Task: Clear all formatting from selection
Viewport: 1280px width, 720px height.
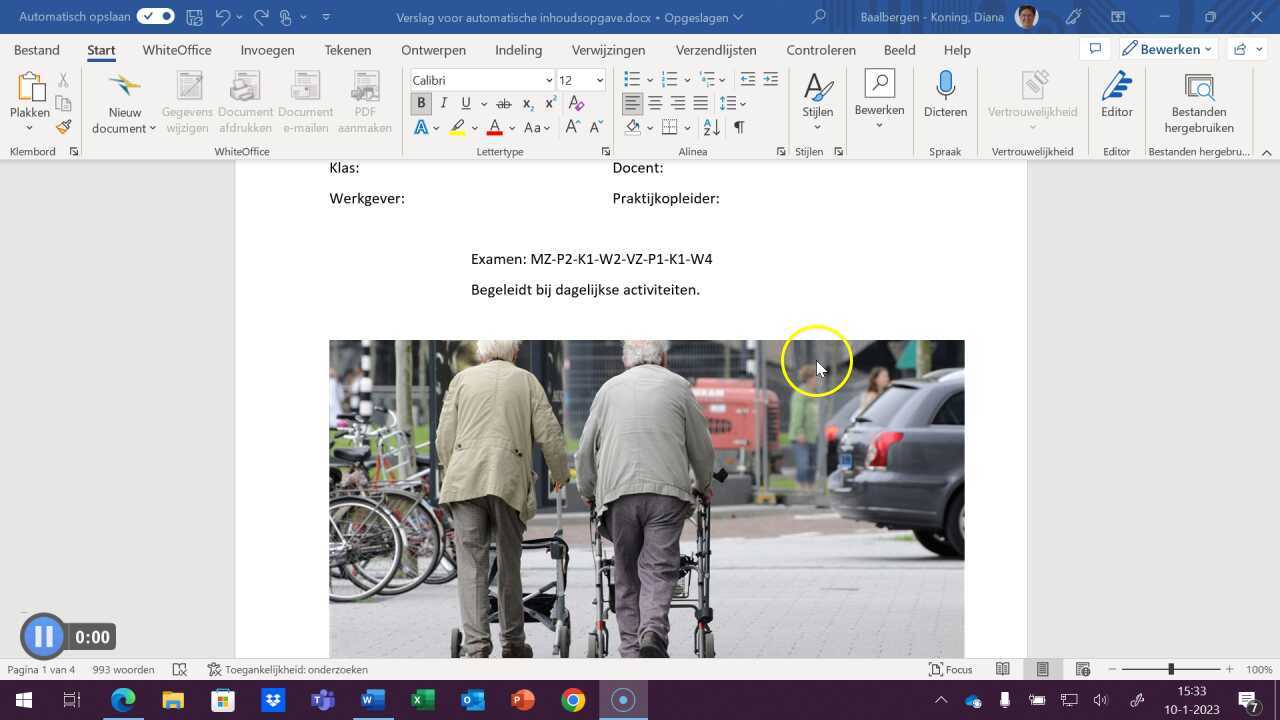Action: (x=576, y=104)
